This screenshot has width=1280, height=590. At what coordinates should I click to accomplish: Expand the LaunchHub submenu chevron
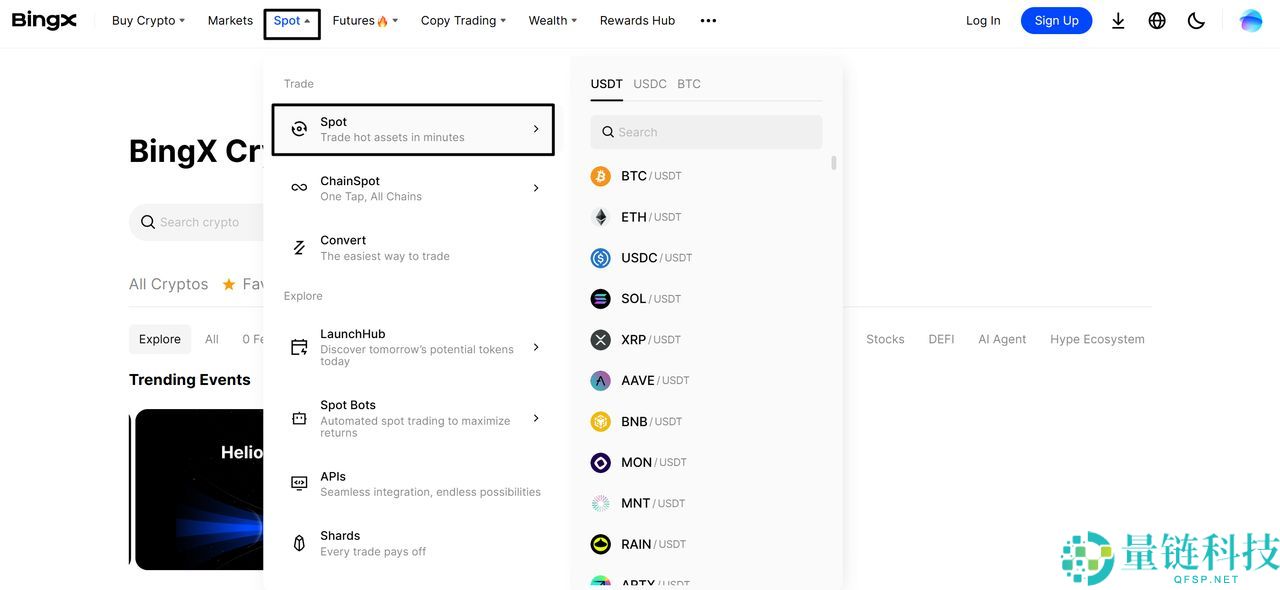pos(536,347)
